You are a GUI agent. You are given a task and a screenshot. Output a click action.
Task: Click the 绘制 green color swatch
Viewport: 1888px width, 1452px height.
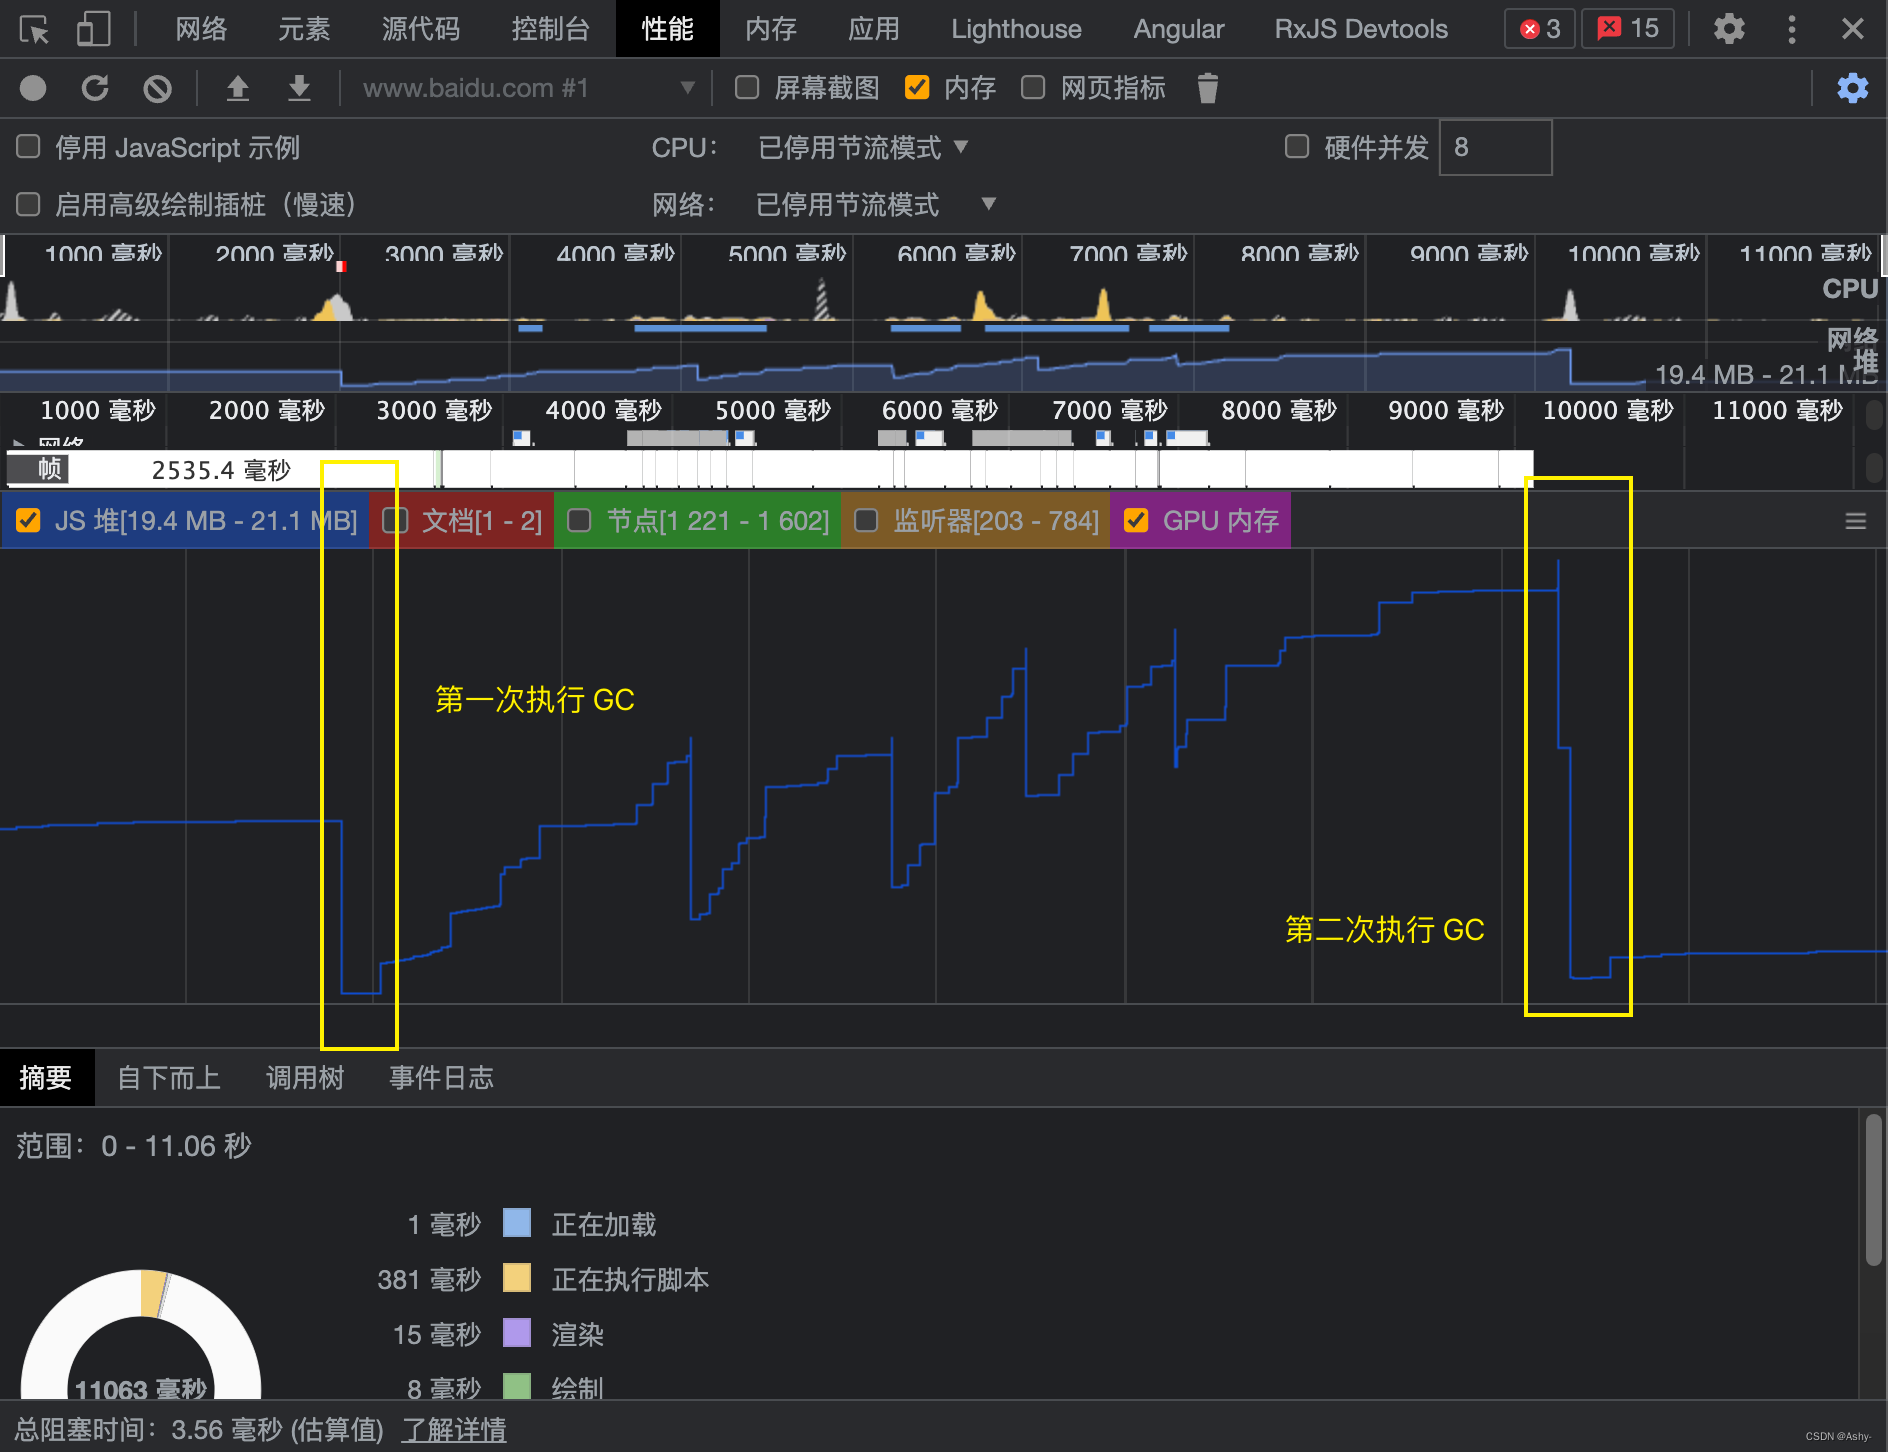pos(517,1386)
